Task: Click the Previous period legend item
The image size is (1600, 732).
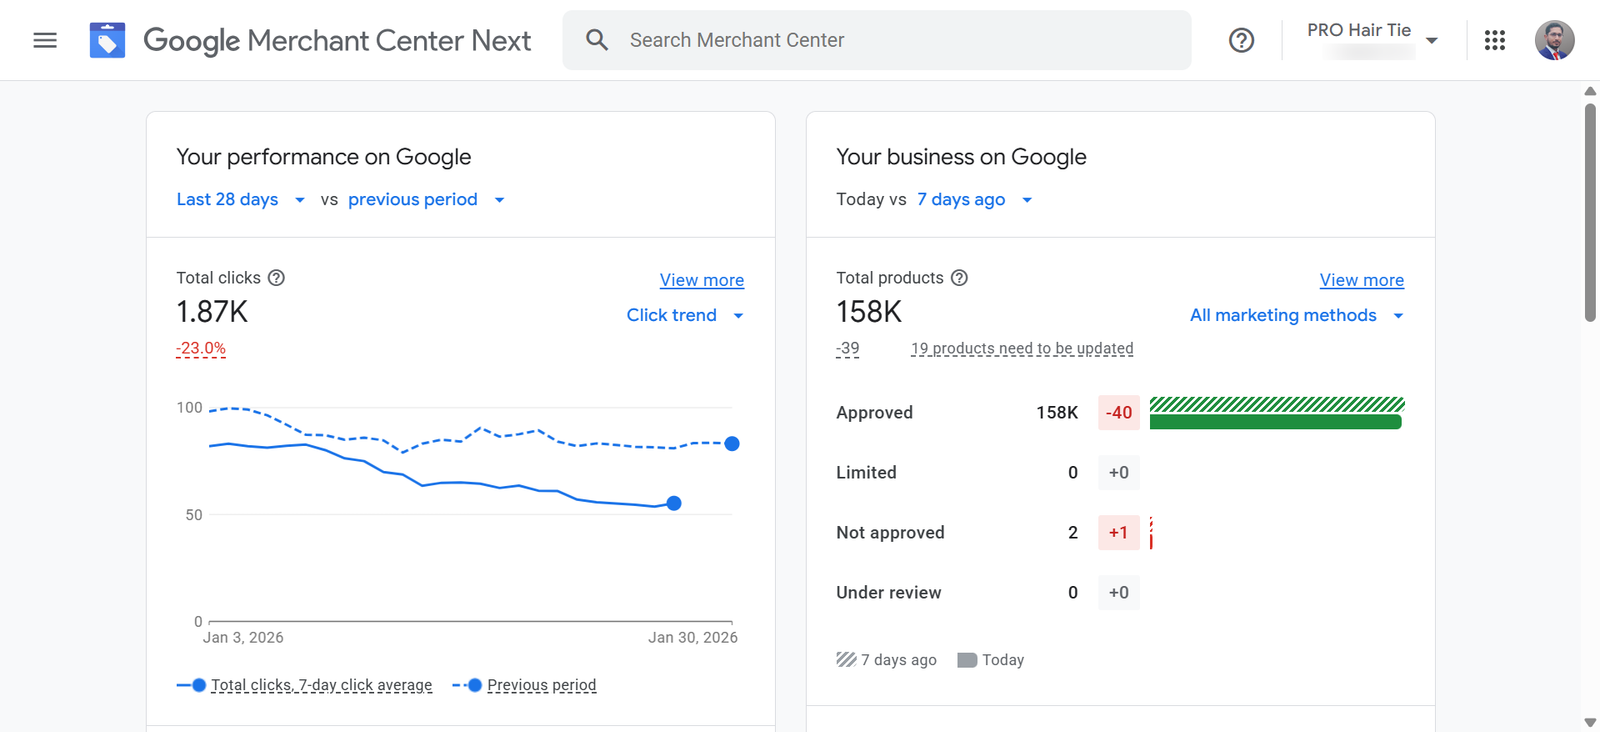Action: (x=540, y=685)
